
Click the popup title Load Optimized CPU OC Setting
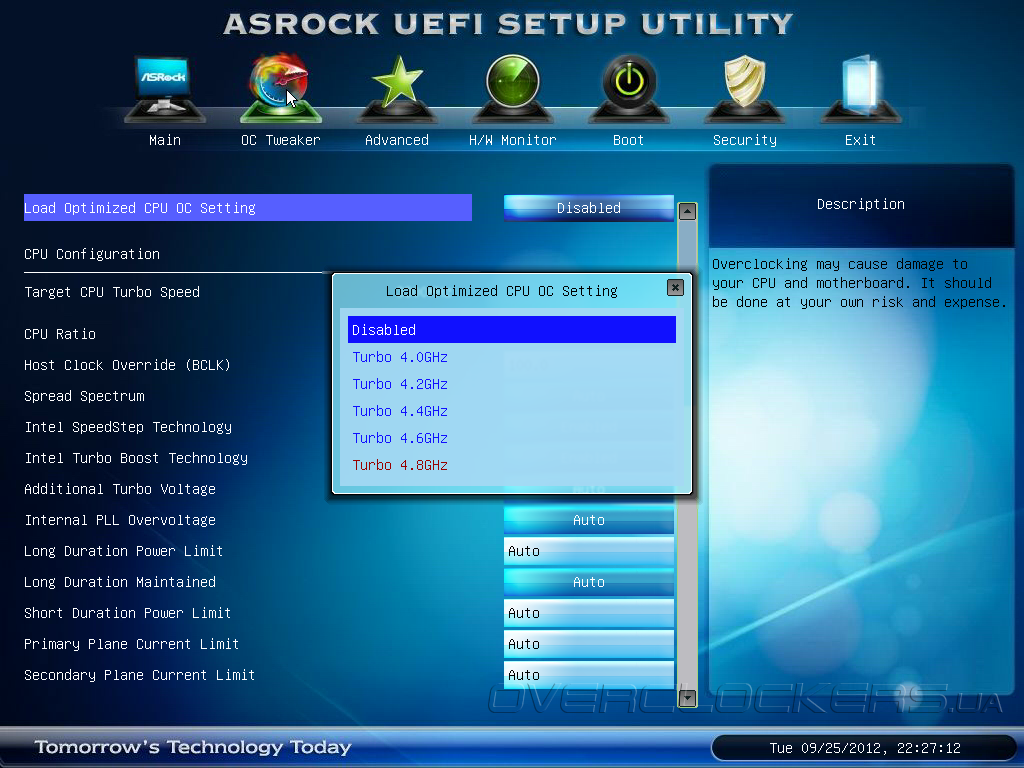(x=502, y=291)
